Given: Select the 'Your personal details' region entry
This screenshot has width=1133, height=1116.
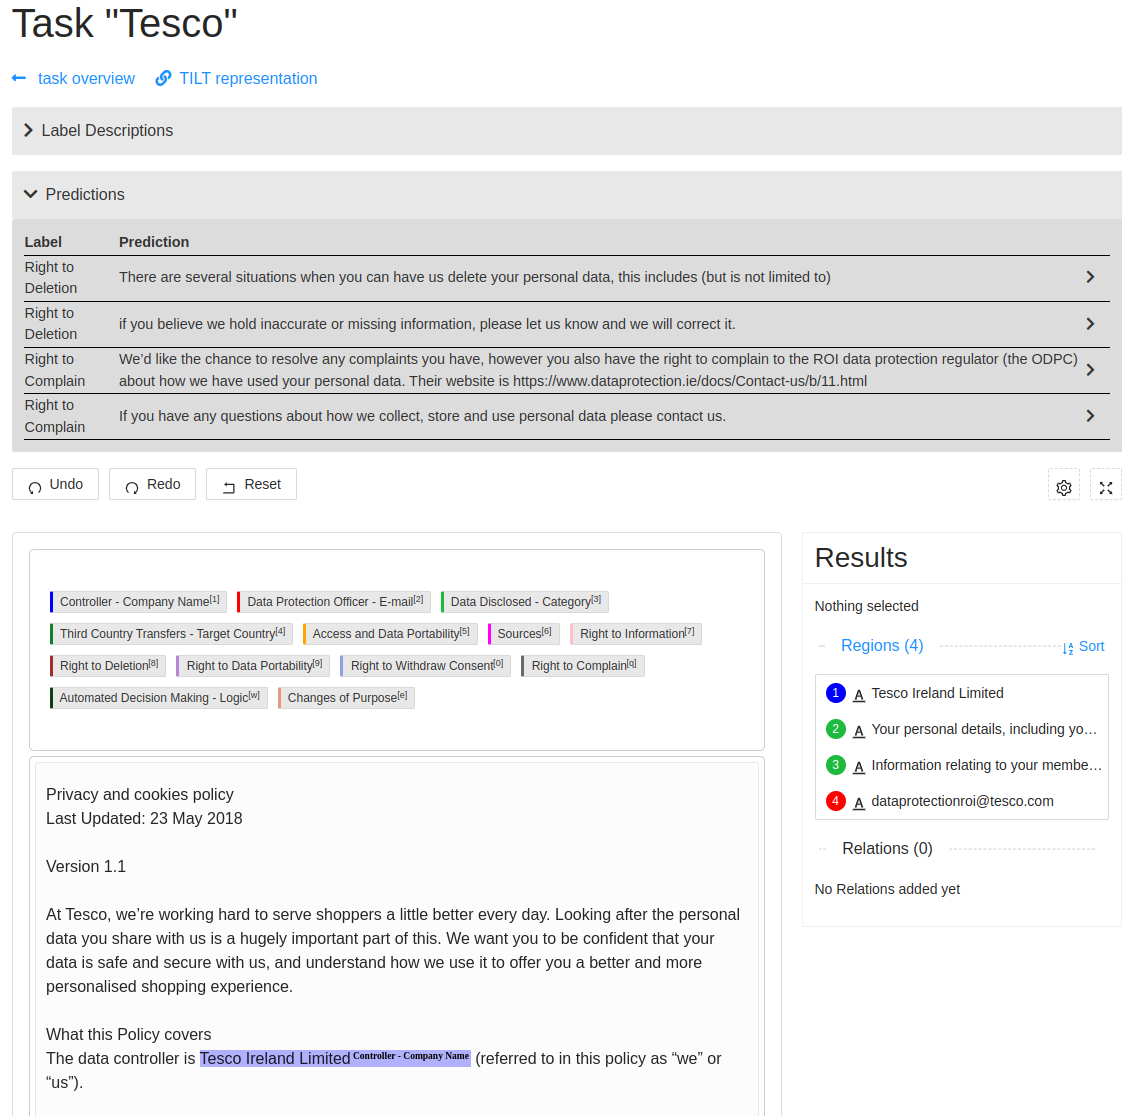Looking at the screenshot, I should tap(962, 729).
